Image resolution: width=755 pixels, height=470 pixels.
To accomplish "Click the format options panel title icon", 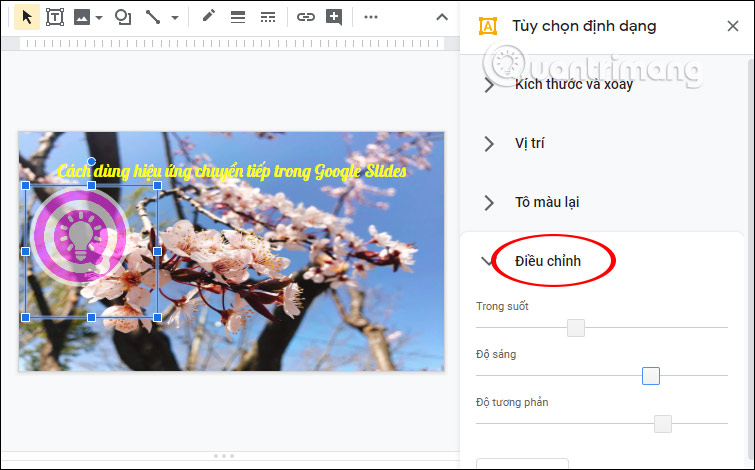I will pos(488,26).
